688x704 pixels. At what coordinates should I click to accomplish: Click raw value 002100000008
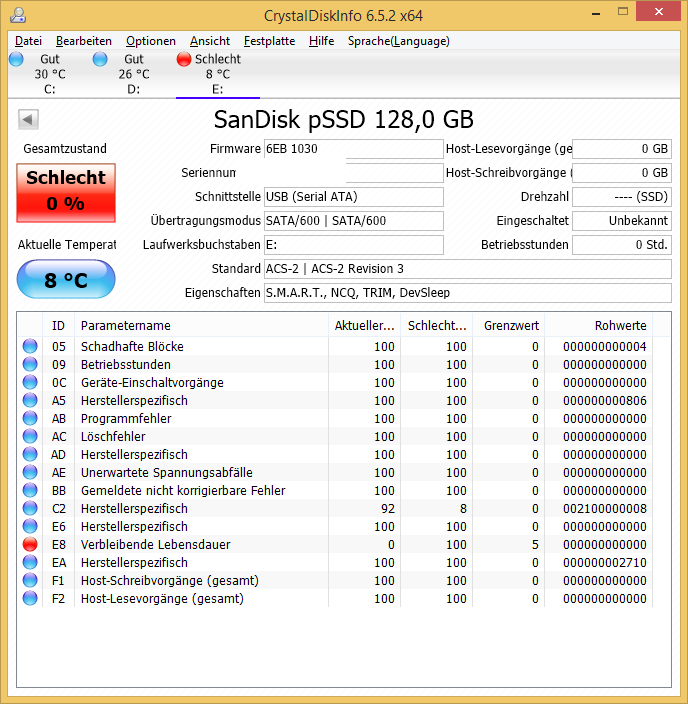click(x=604, y=508)
